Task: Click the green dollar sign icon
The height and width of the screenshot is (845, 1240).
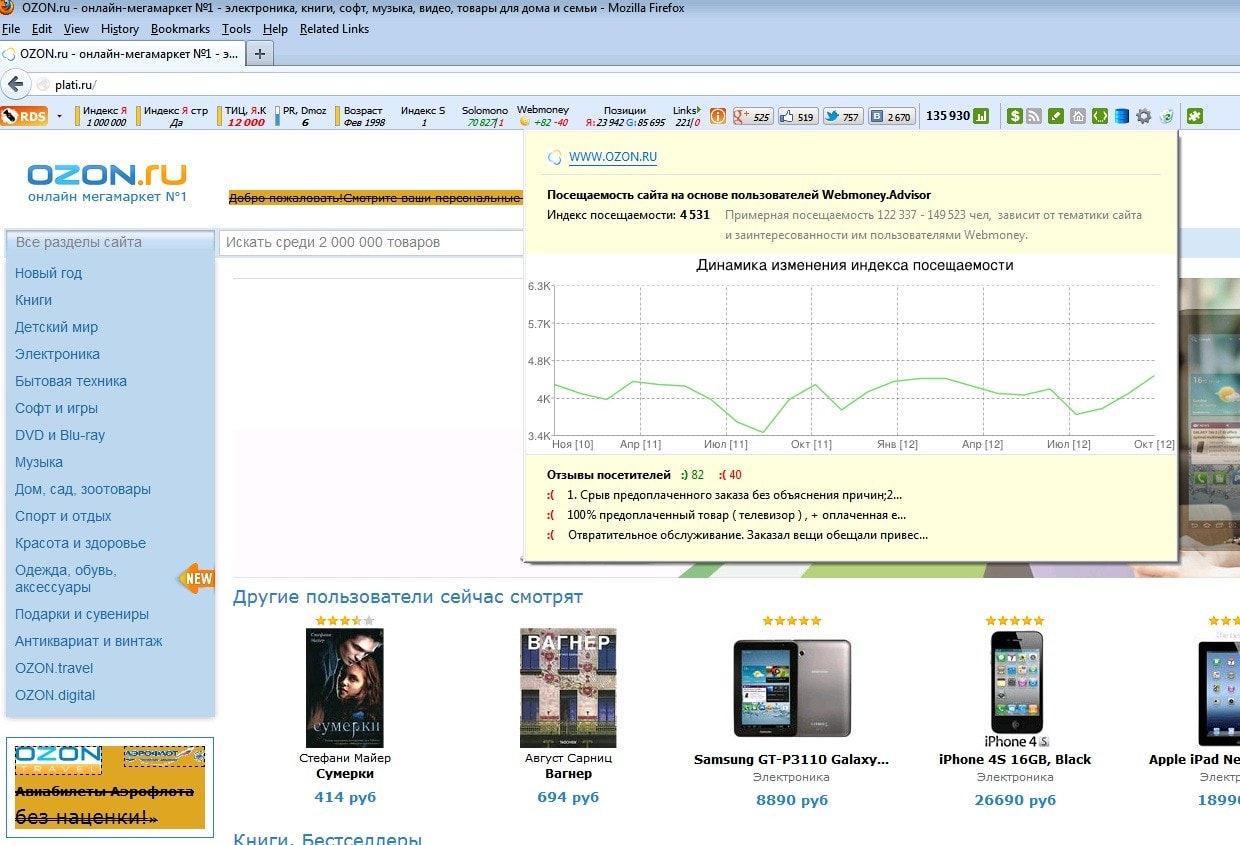Action: pyautogui.click(x=1015, y=116)
